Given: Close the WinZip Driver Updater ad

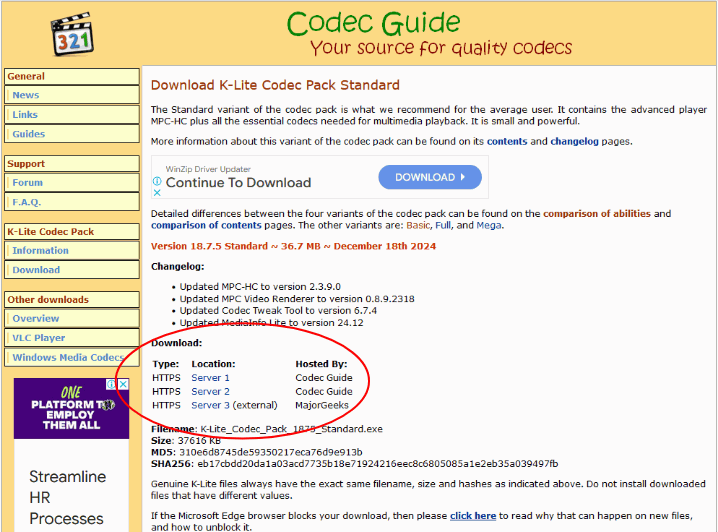Looking at the screenshot, I should point(157,193).
